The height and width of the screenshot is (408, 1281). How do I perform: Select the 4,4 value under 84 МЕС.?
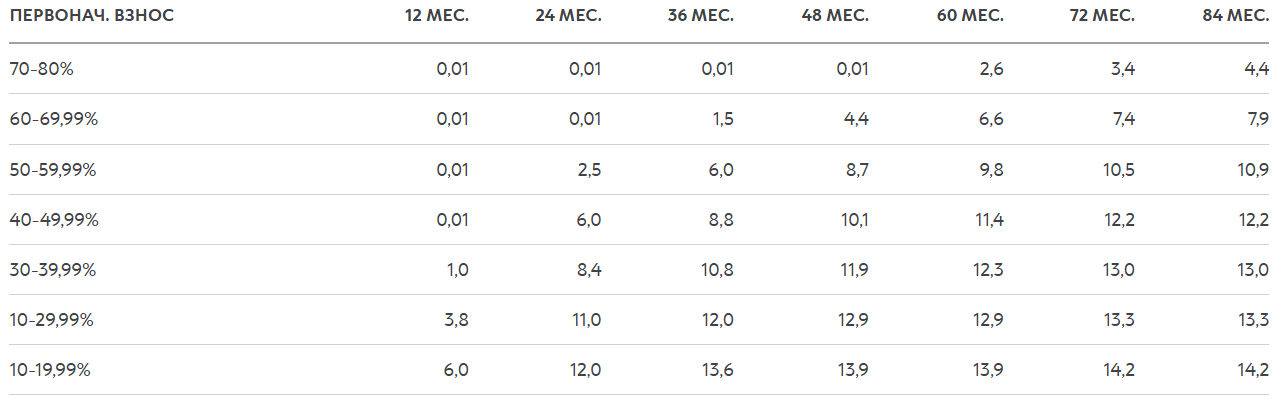coord(1258,69)
